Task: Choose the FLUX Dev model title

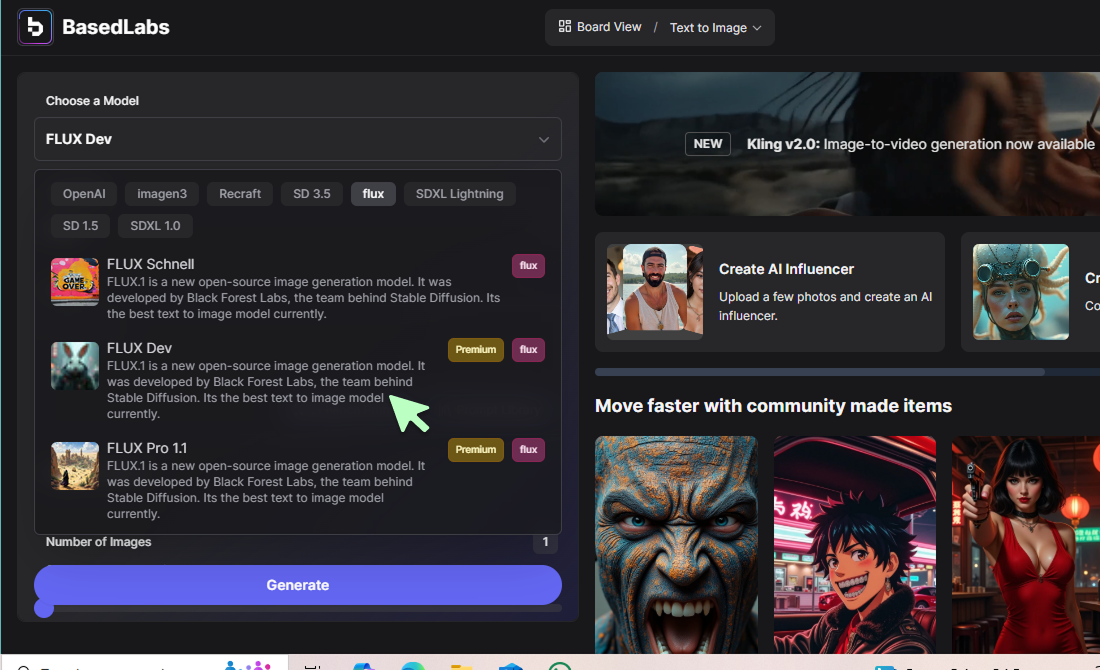Action: (x=140, y=348)
